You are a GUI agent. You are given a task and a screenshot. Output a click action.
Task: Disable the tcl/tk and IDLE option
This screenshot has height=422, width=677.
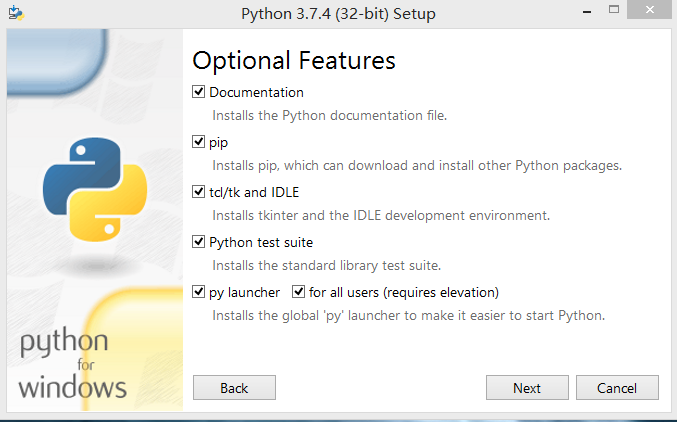pos(198,192)
